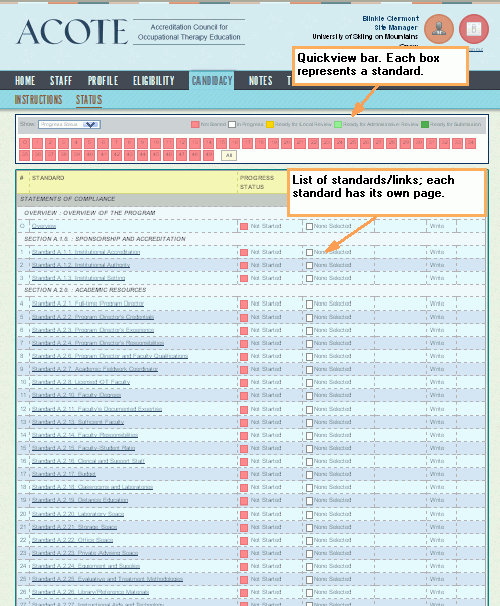Click Write link in Overview row
Image resolution: width=500 pixels, height=606 pixels.
point(437,226)
